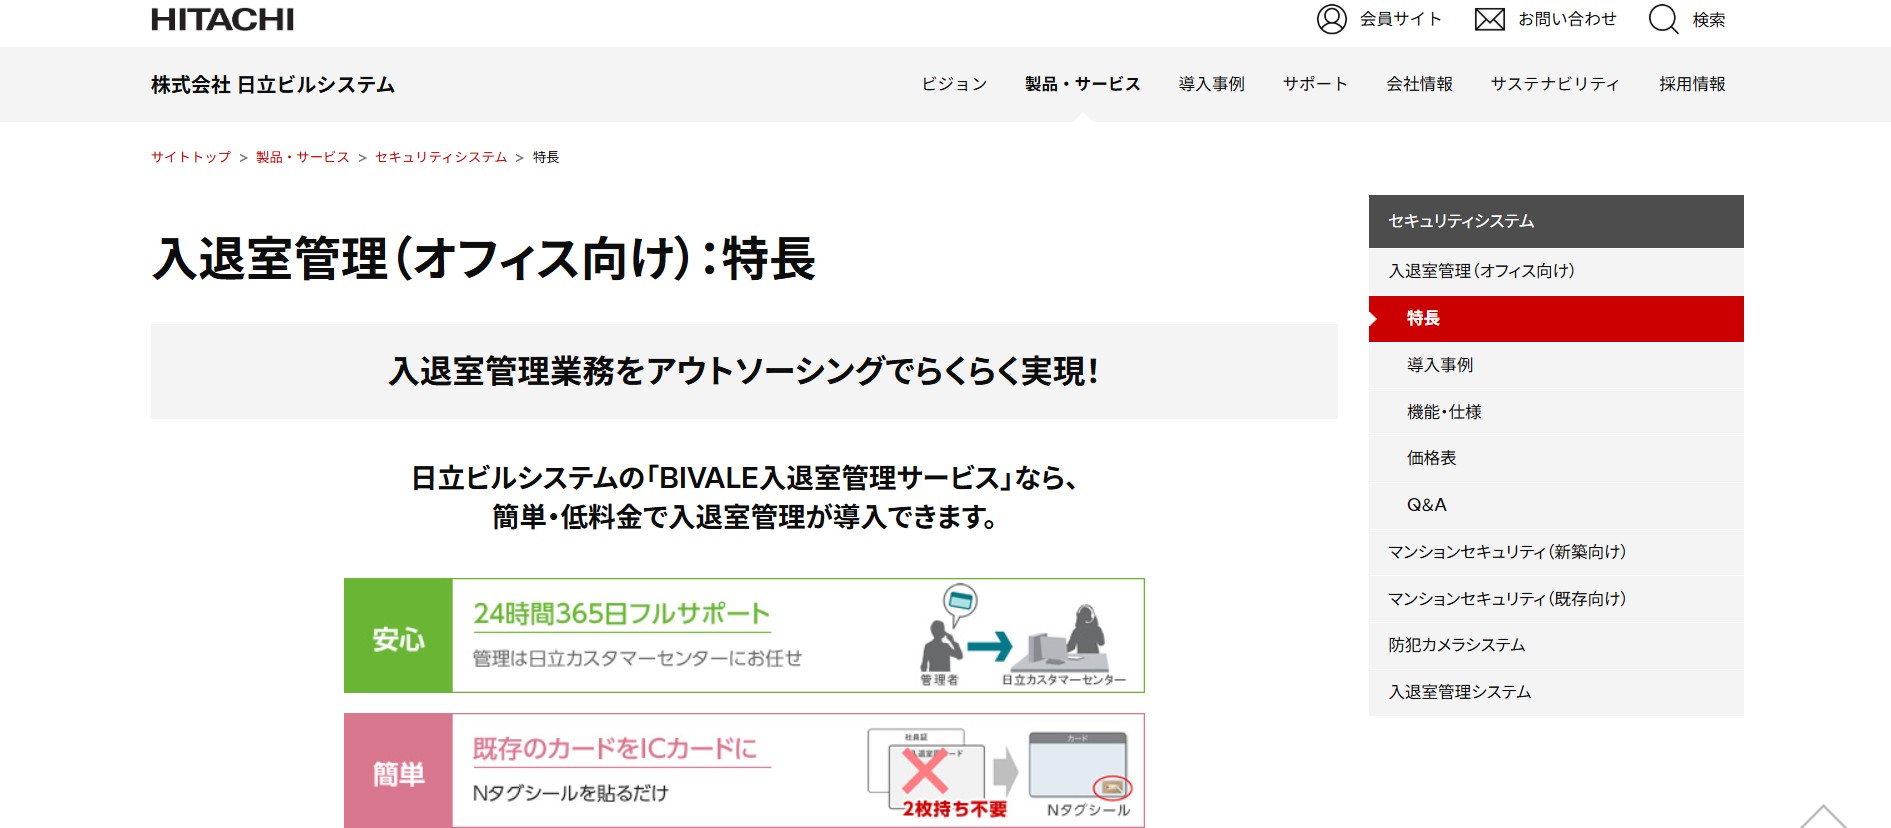1891x828 pixels.
Task: Click the scroll-to-top arrow icon
Action: [x=1823, y=817]
